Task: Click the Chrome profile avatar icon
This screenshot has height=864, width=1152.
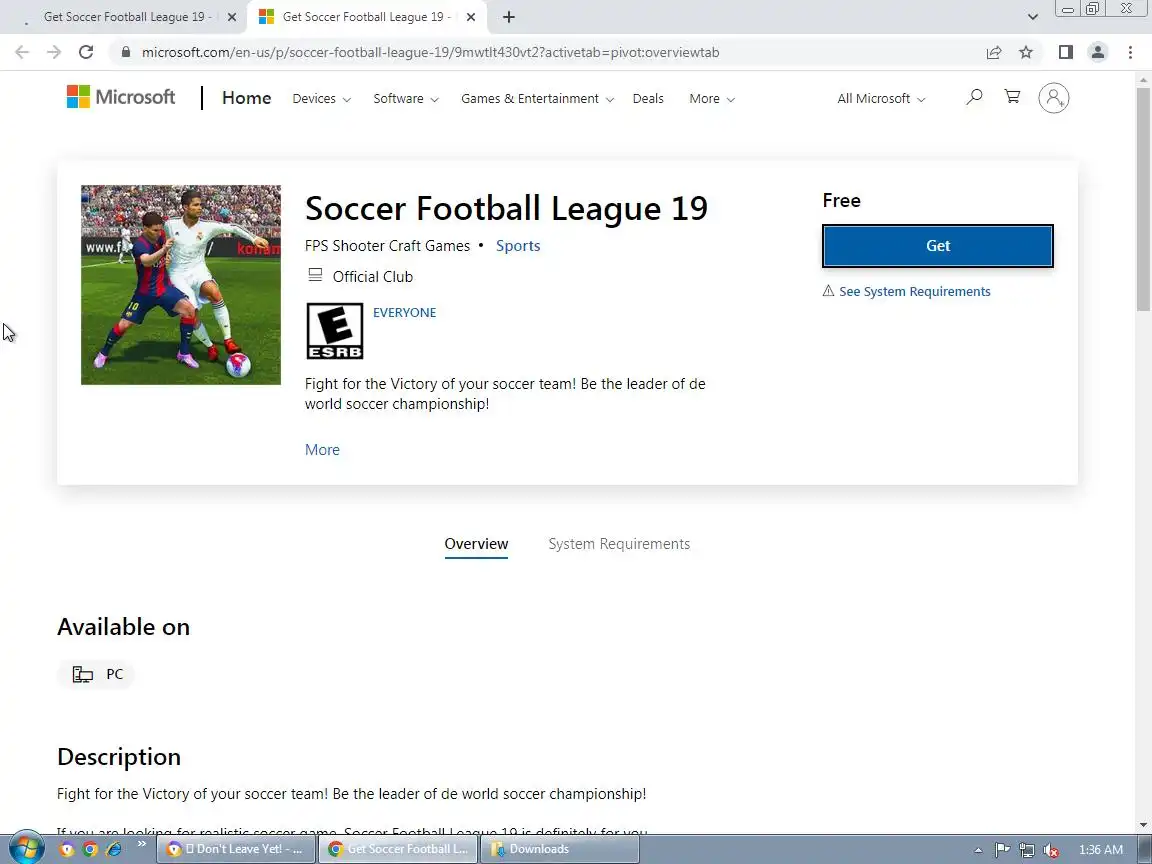Action: tap(1098, 52)
